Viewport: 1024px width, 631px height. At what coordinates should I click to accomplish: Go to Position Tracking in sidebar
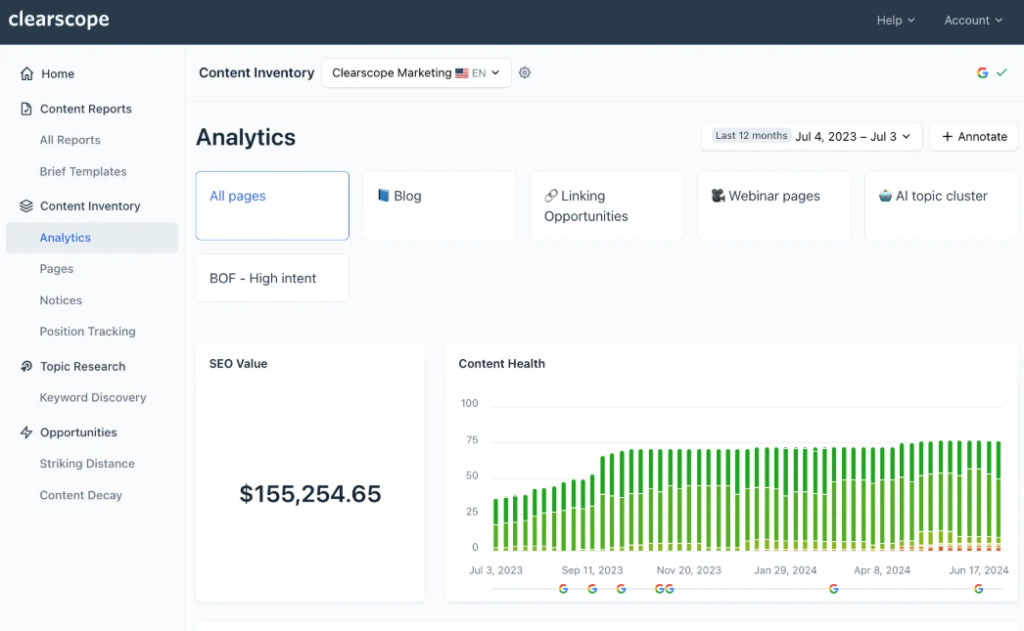(88, 331)
